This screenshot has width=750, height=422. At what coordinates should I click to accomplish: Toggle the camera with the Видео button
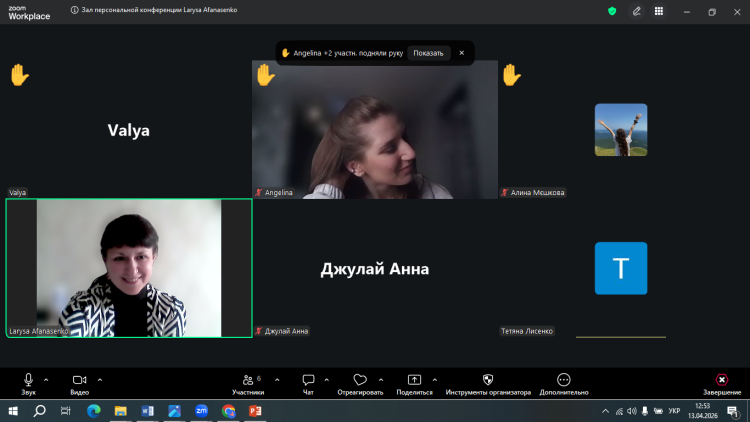79,381
